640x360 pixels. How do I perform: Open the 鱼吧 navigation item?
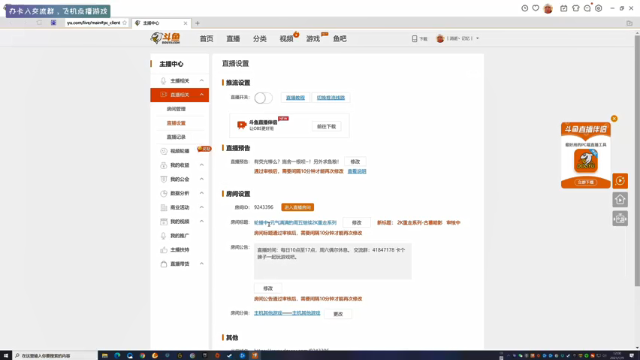point(340,39)
